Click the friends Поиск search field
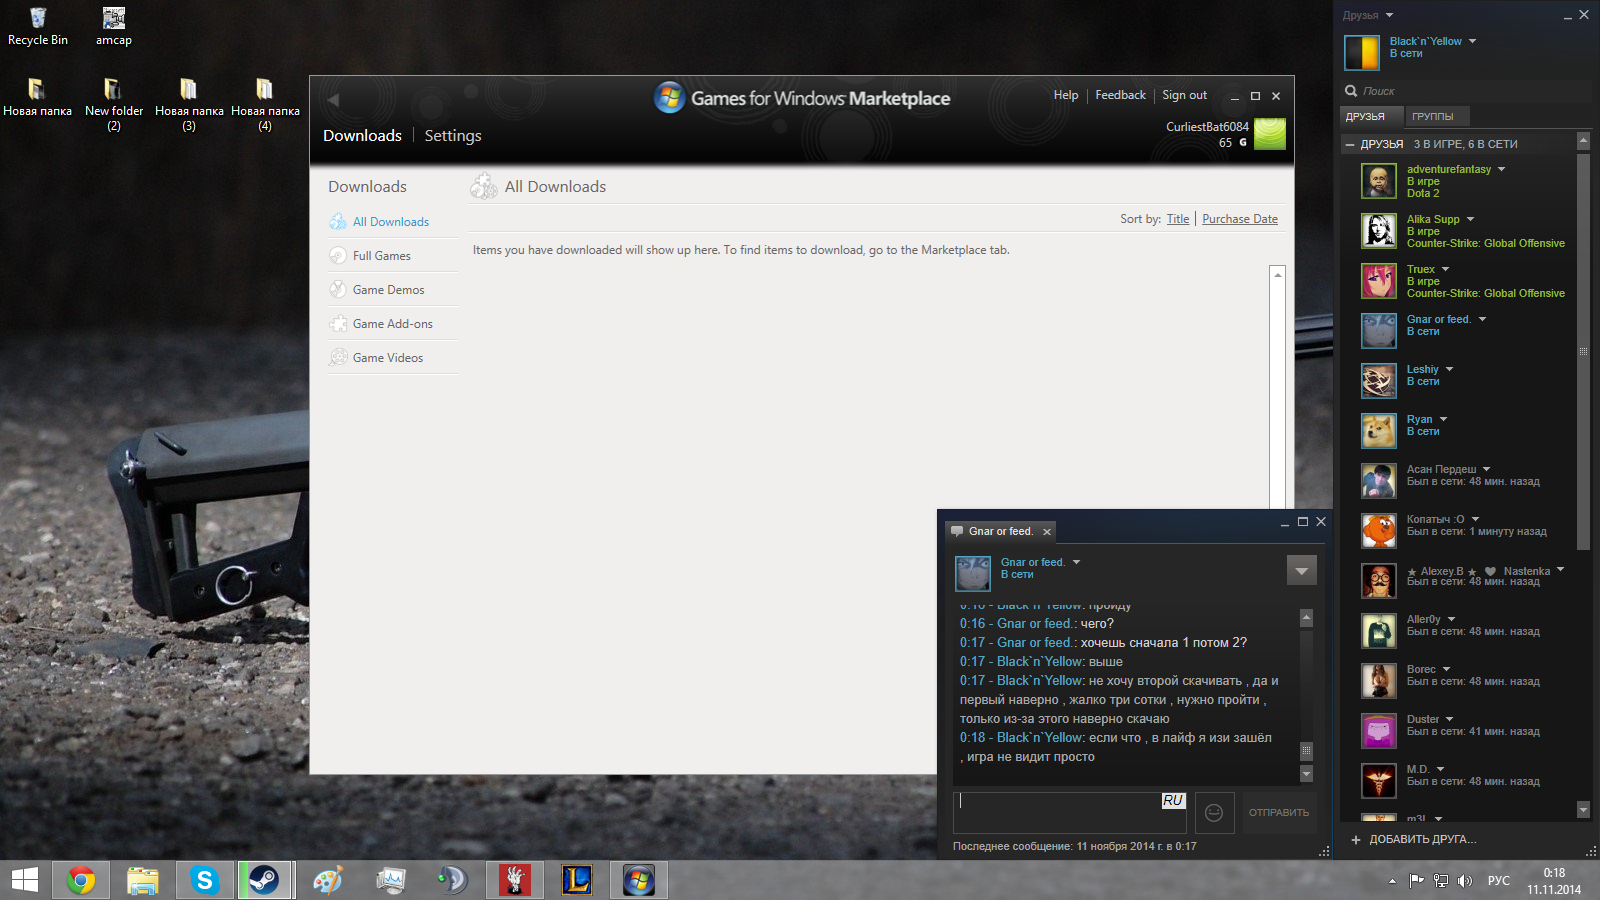Viewport: 1600px width, 900px height. coord(1466,91)
